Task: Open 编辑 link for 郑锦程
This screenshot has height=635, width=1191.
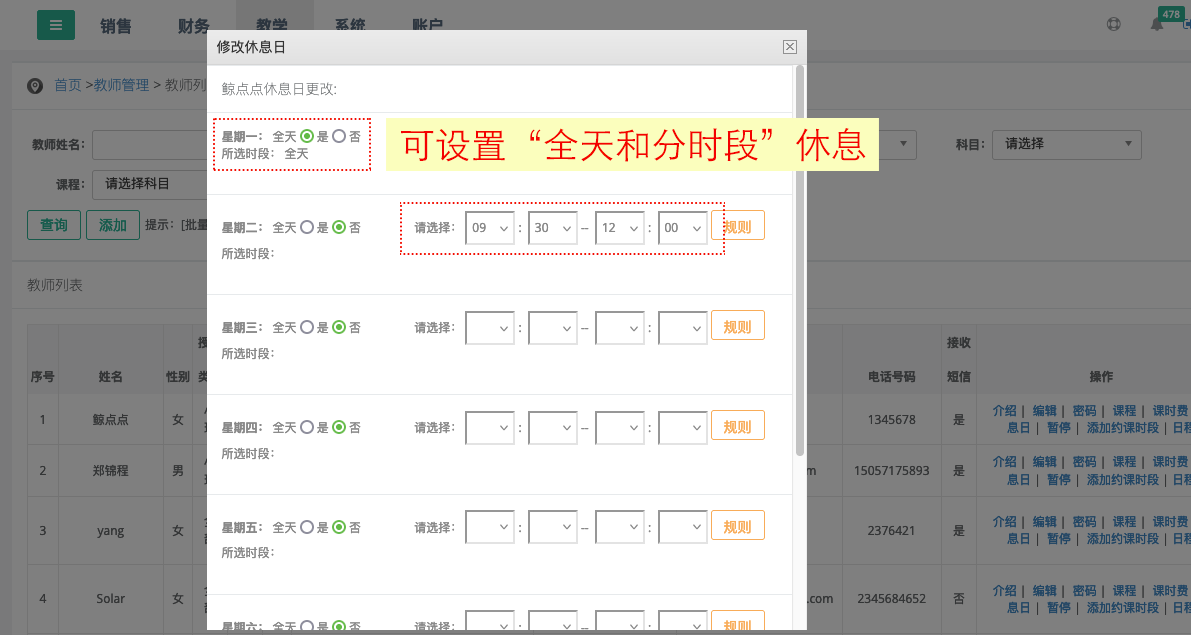Action: coord(1044,462)
